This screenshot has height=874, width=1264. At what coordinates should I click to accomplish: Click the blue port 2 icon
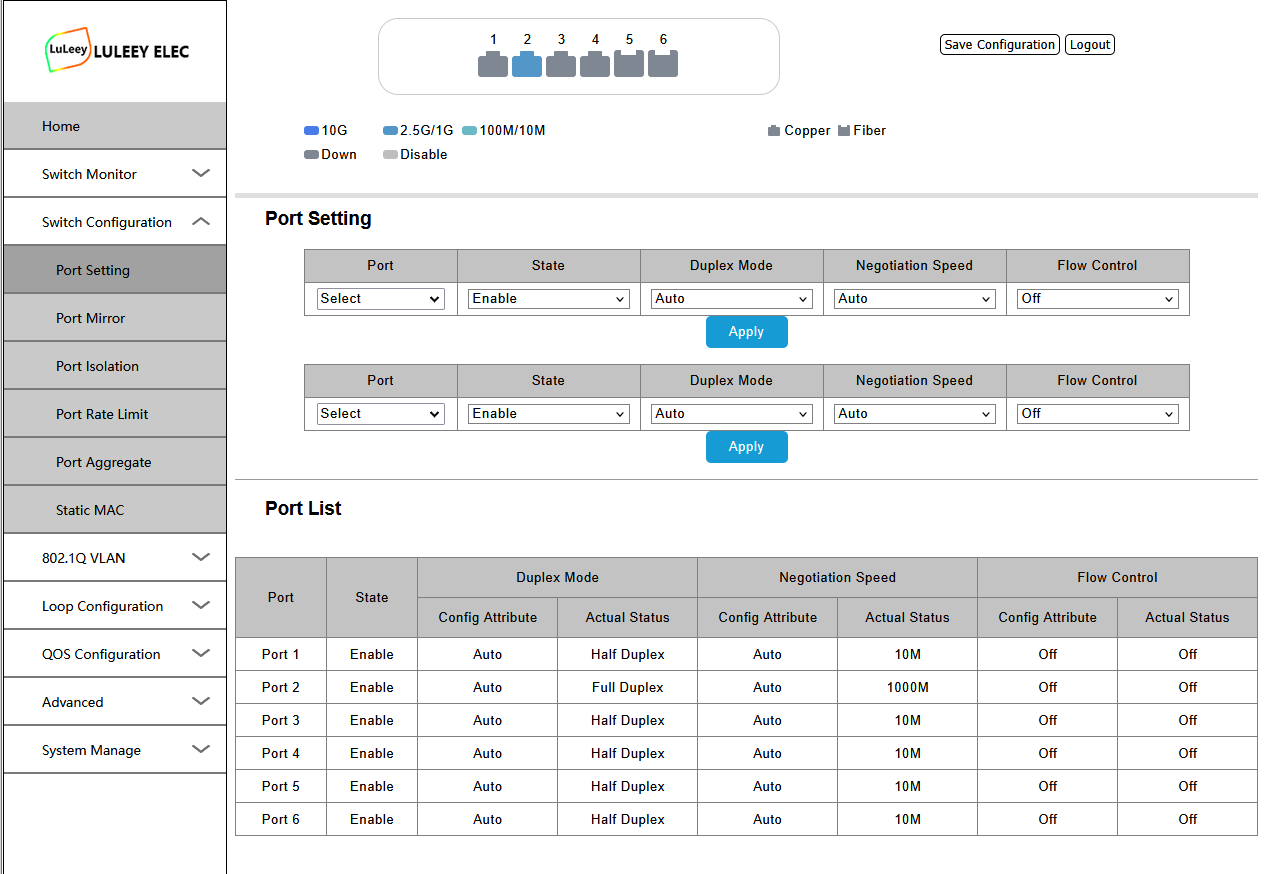(527, 64)
